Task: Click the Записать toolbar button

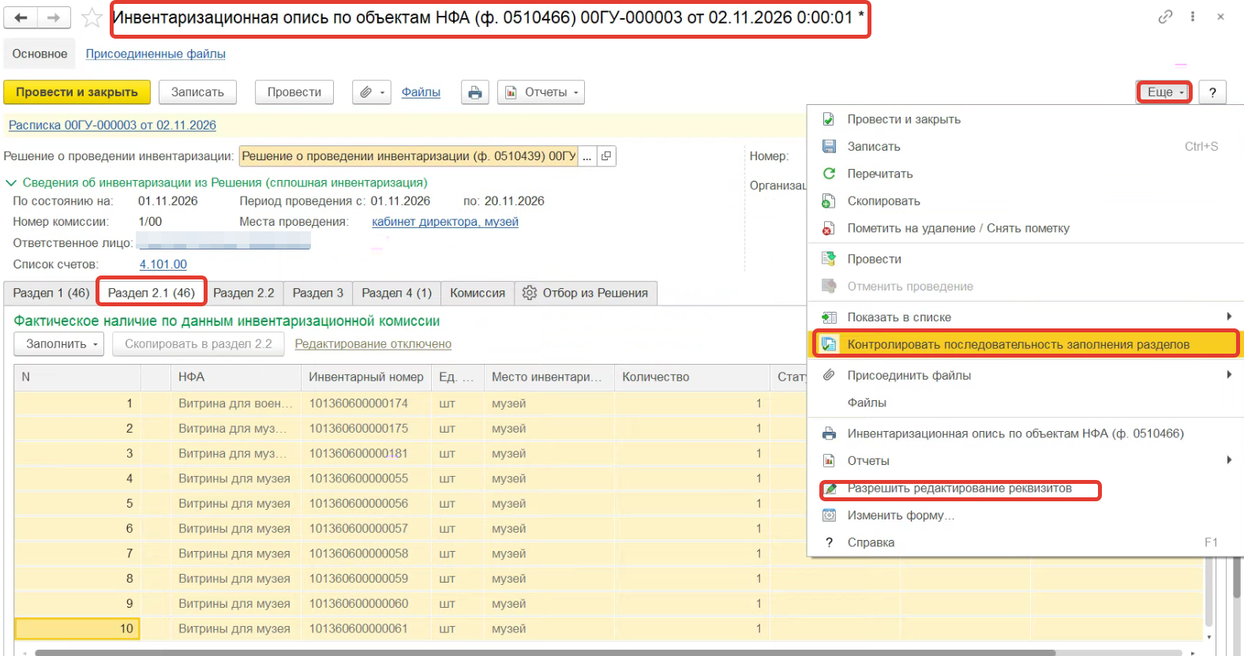Action: (x=198, y=92)
